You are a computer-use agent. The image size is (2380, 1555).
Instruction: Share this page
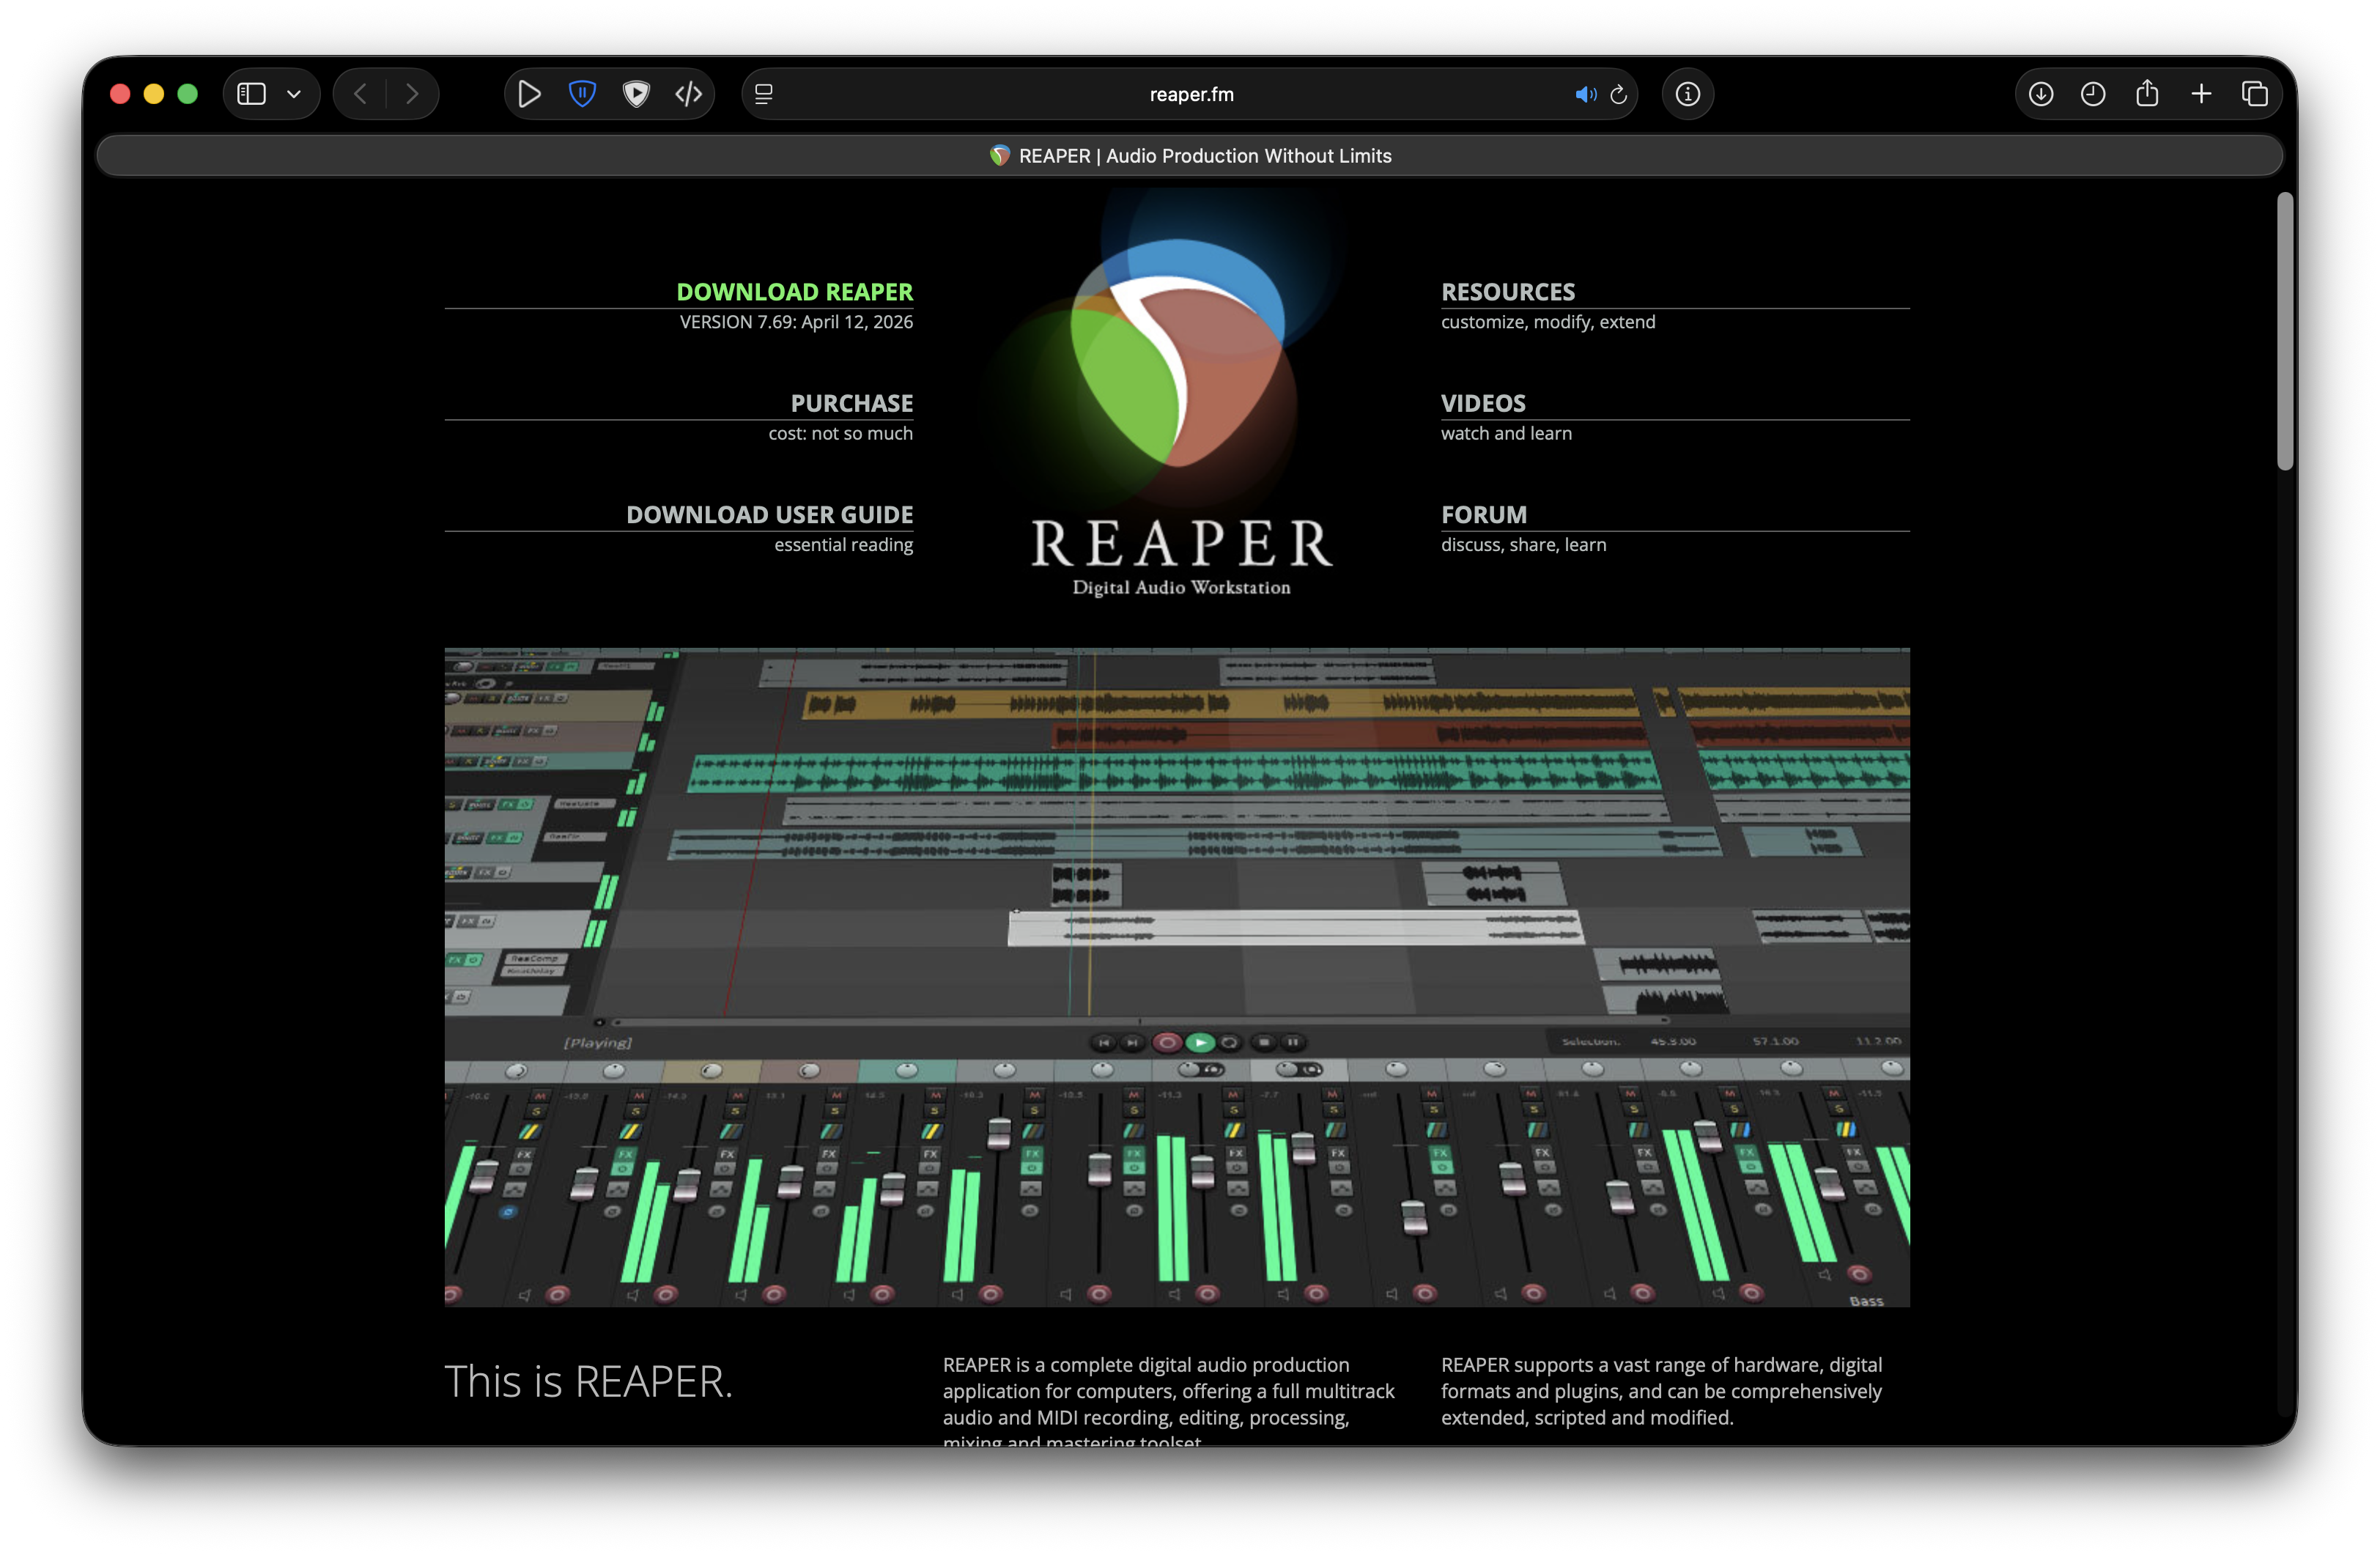coord(2147,93)
